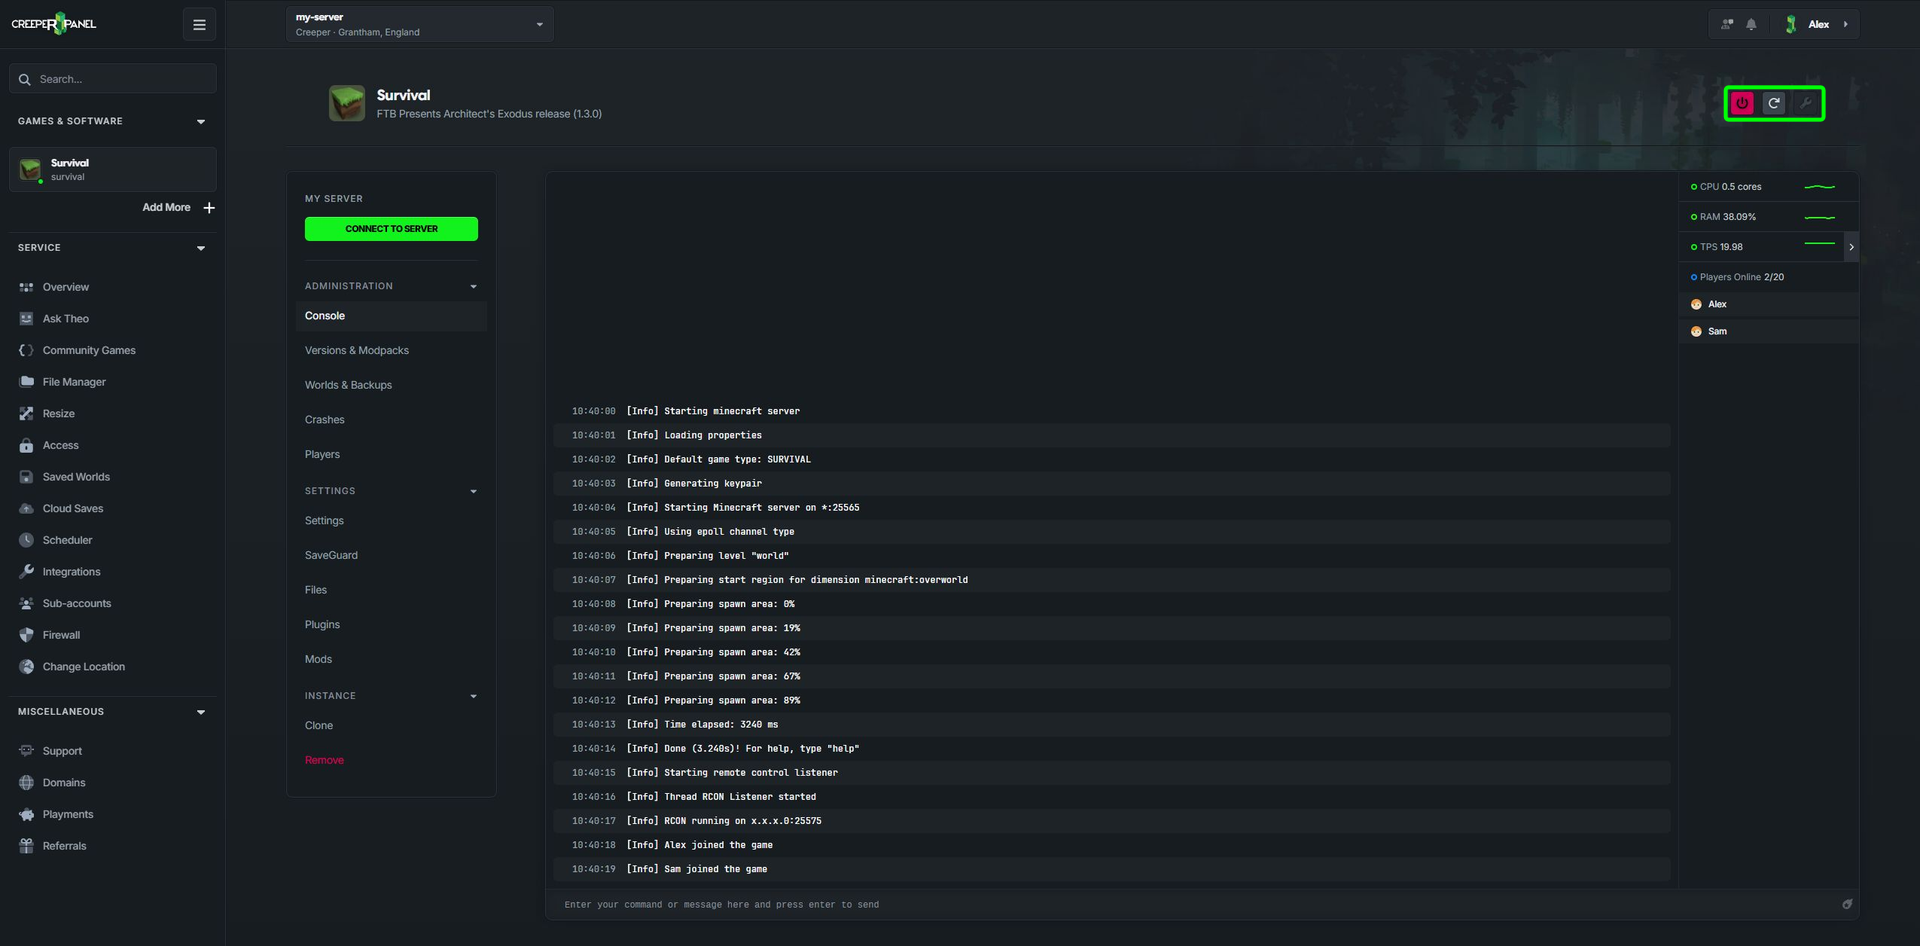The width and height of the screenshot is (1920, 946).
Task: Open the notifications bell
Action: 1751,24
